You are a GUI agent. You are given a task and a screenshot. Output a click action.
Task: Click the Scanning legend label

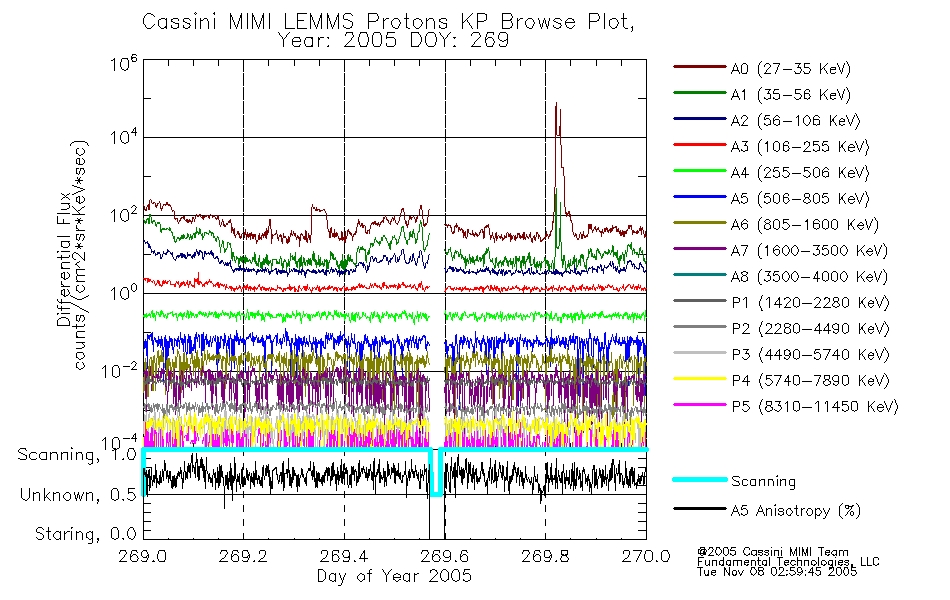763,482
